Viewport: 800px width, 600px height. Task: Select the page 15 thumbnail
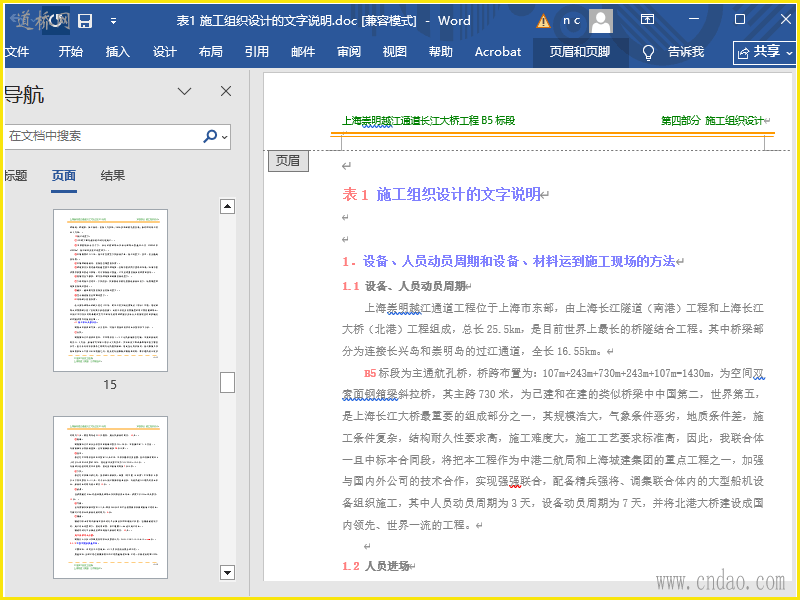pos(110,290)
